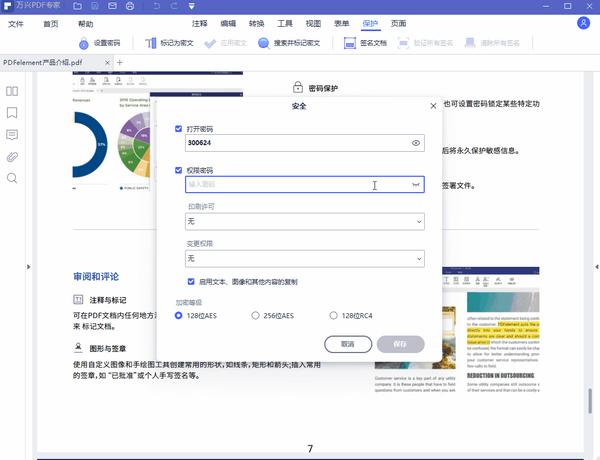Close the PDFelement产品介绍.pdf tab
The height and width of the screenshot is (460, 600).
click(108, 62)
